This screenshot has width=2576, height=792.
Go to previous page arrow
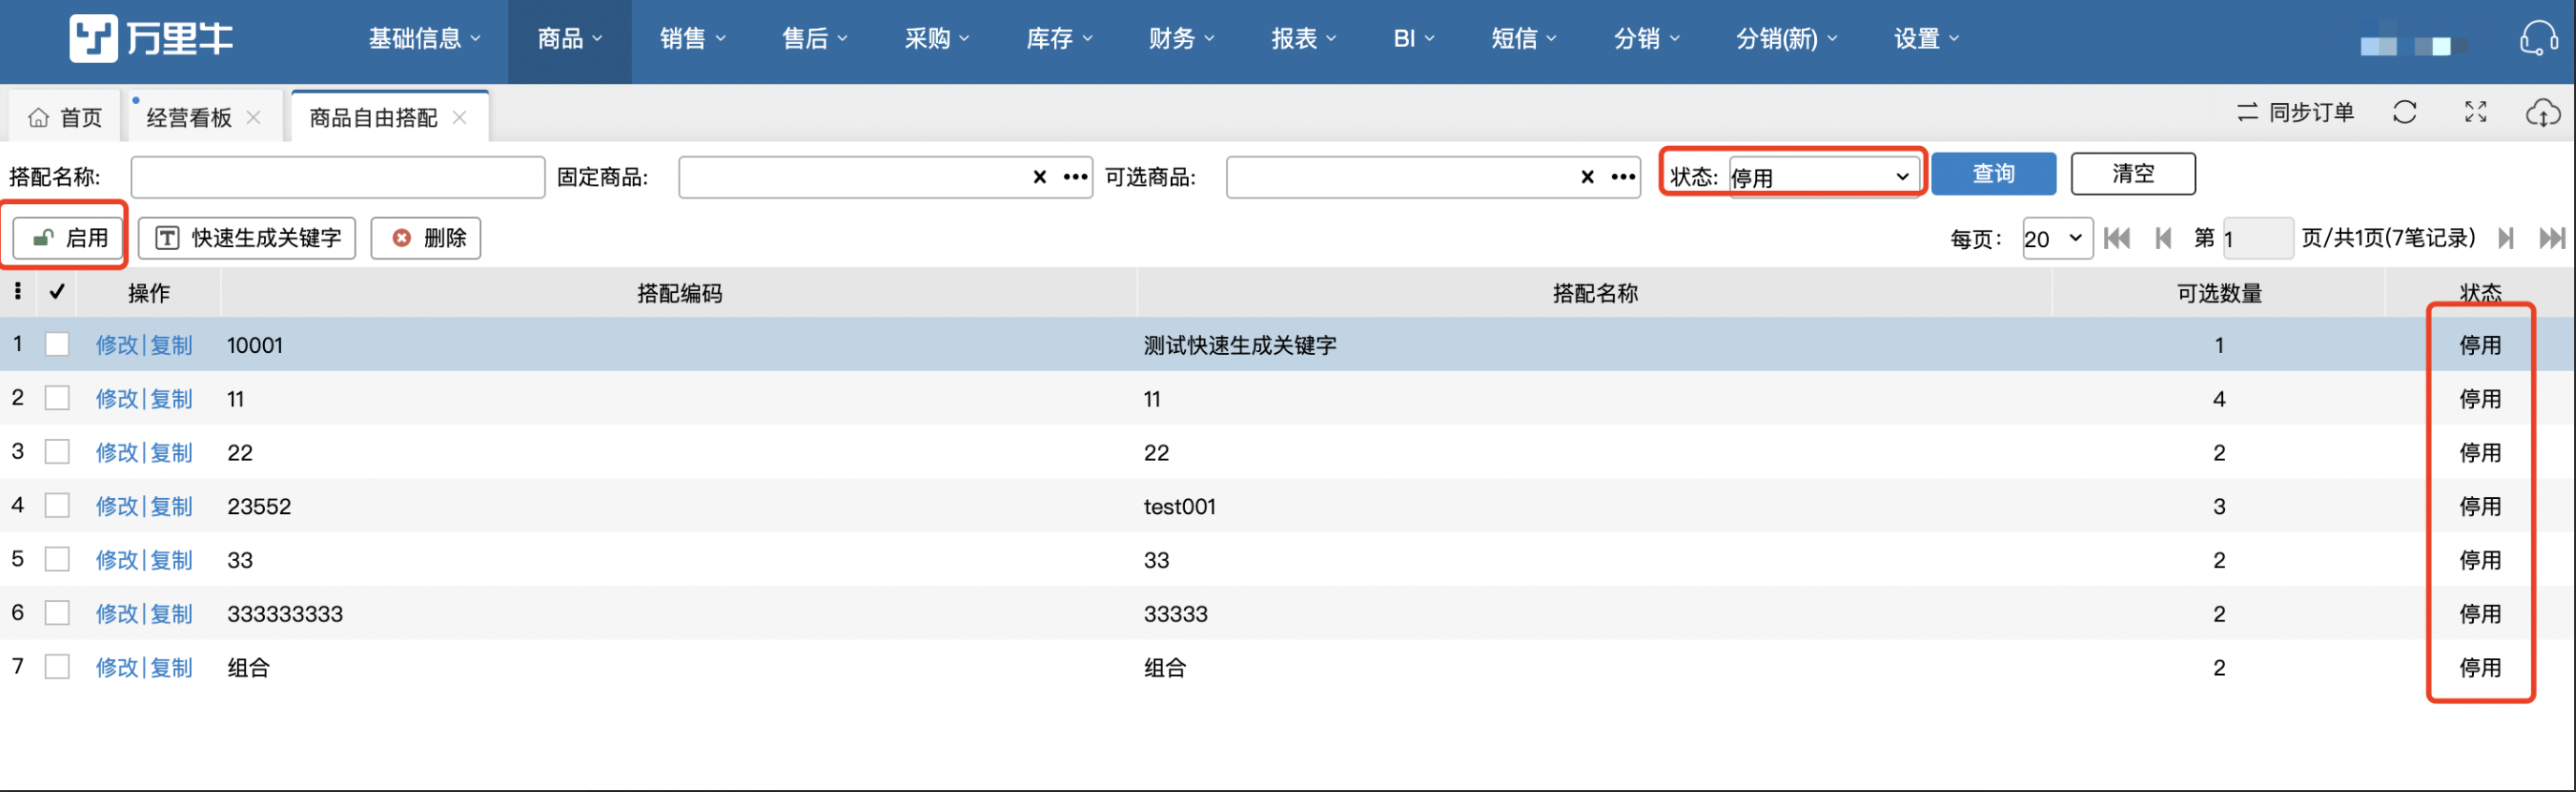[x=2163, y=238]
